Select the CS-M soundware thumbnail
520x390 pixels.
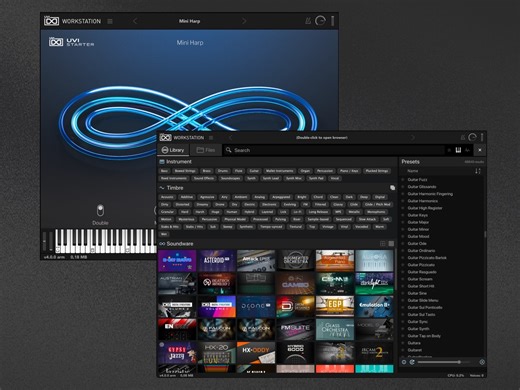click(335, 283)
